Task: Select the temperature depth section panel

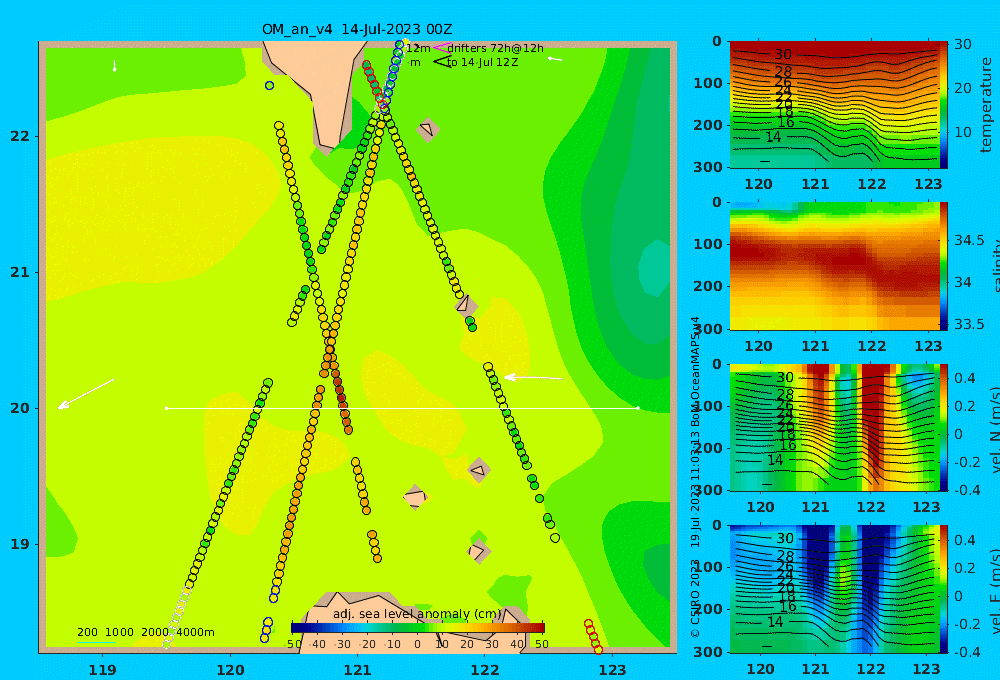Action: pos(834,105)
